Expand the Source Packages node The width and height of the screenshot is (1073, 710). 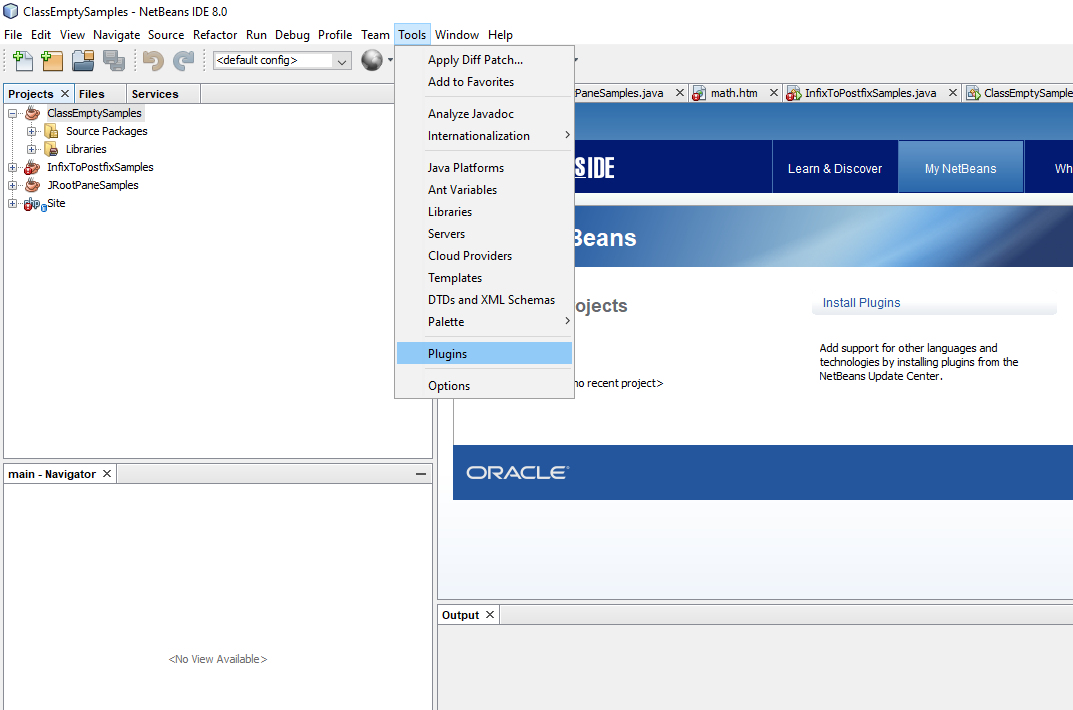[x=32, y=131]
